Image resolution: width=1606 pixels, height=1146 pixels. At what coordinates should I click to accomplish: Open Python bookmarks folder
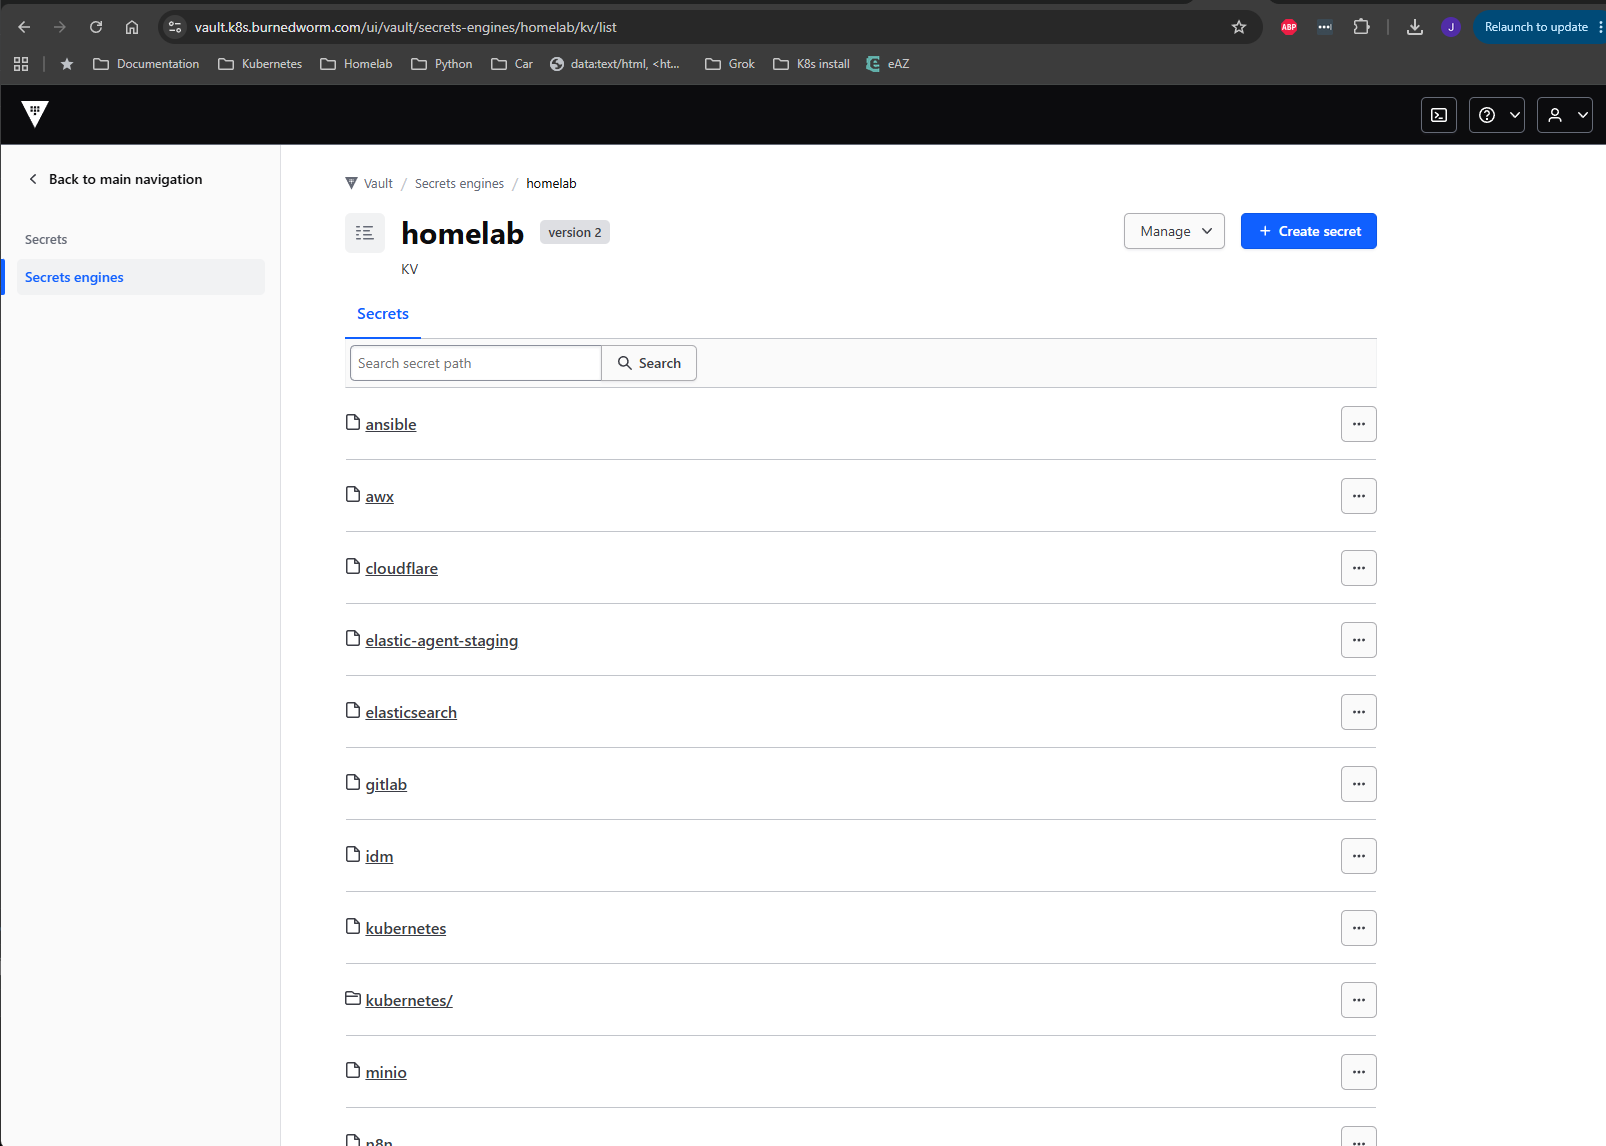[442, 64]
